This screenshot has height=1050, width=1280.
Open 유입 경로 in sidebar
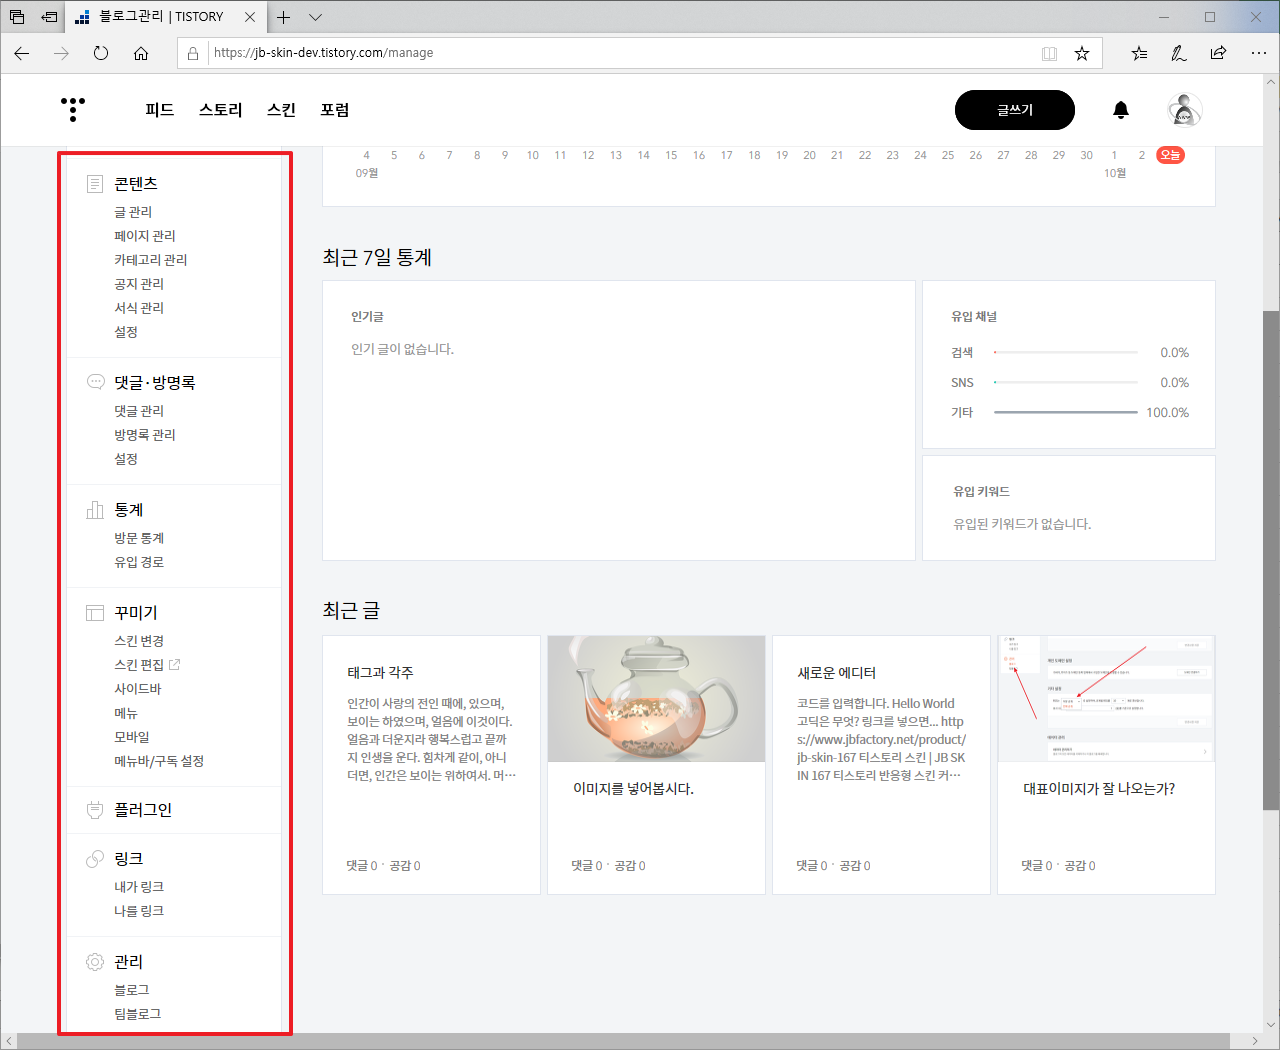point(139,562)
